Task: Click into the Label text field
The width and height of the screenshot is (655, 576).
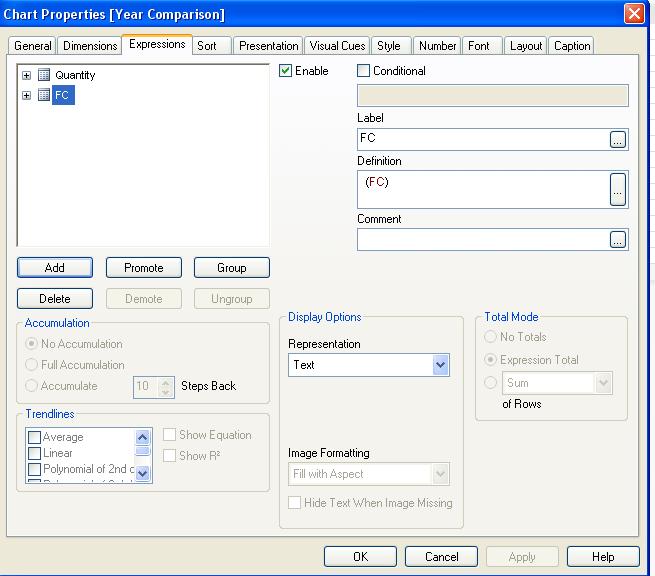Action: 482,139
